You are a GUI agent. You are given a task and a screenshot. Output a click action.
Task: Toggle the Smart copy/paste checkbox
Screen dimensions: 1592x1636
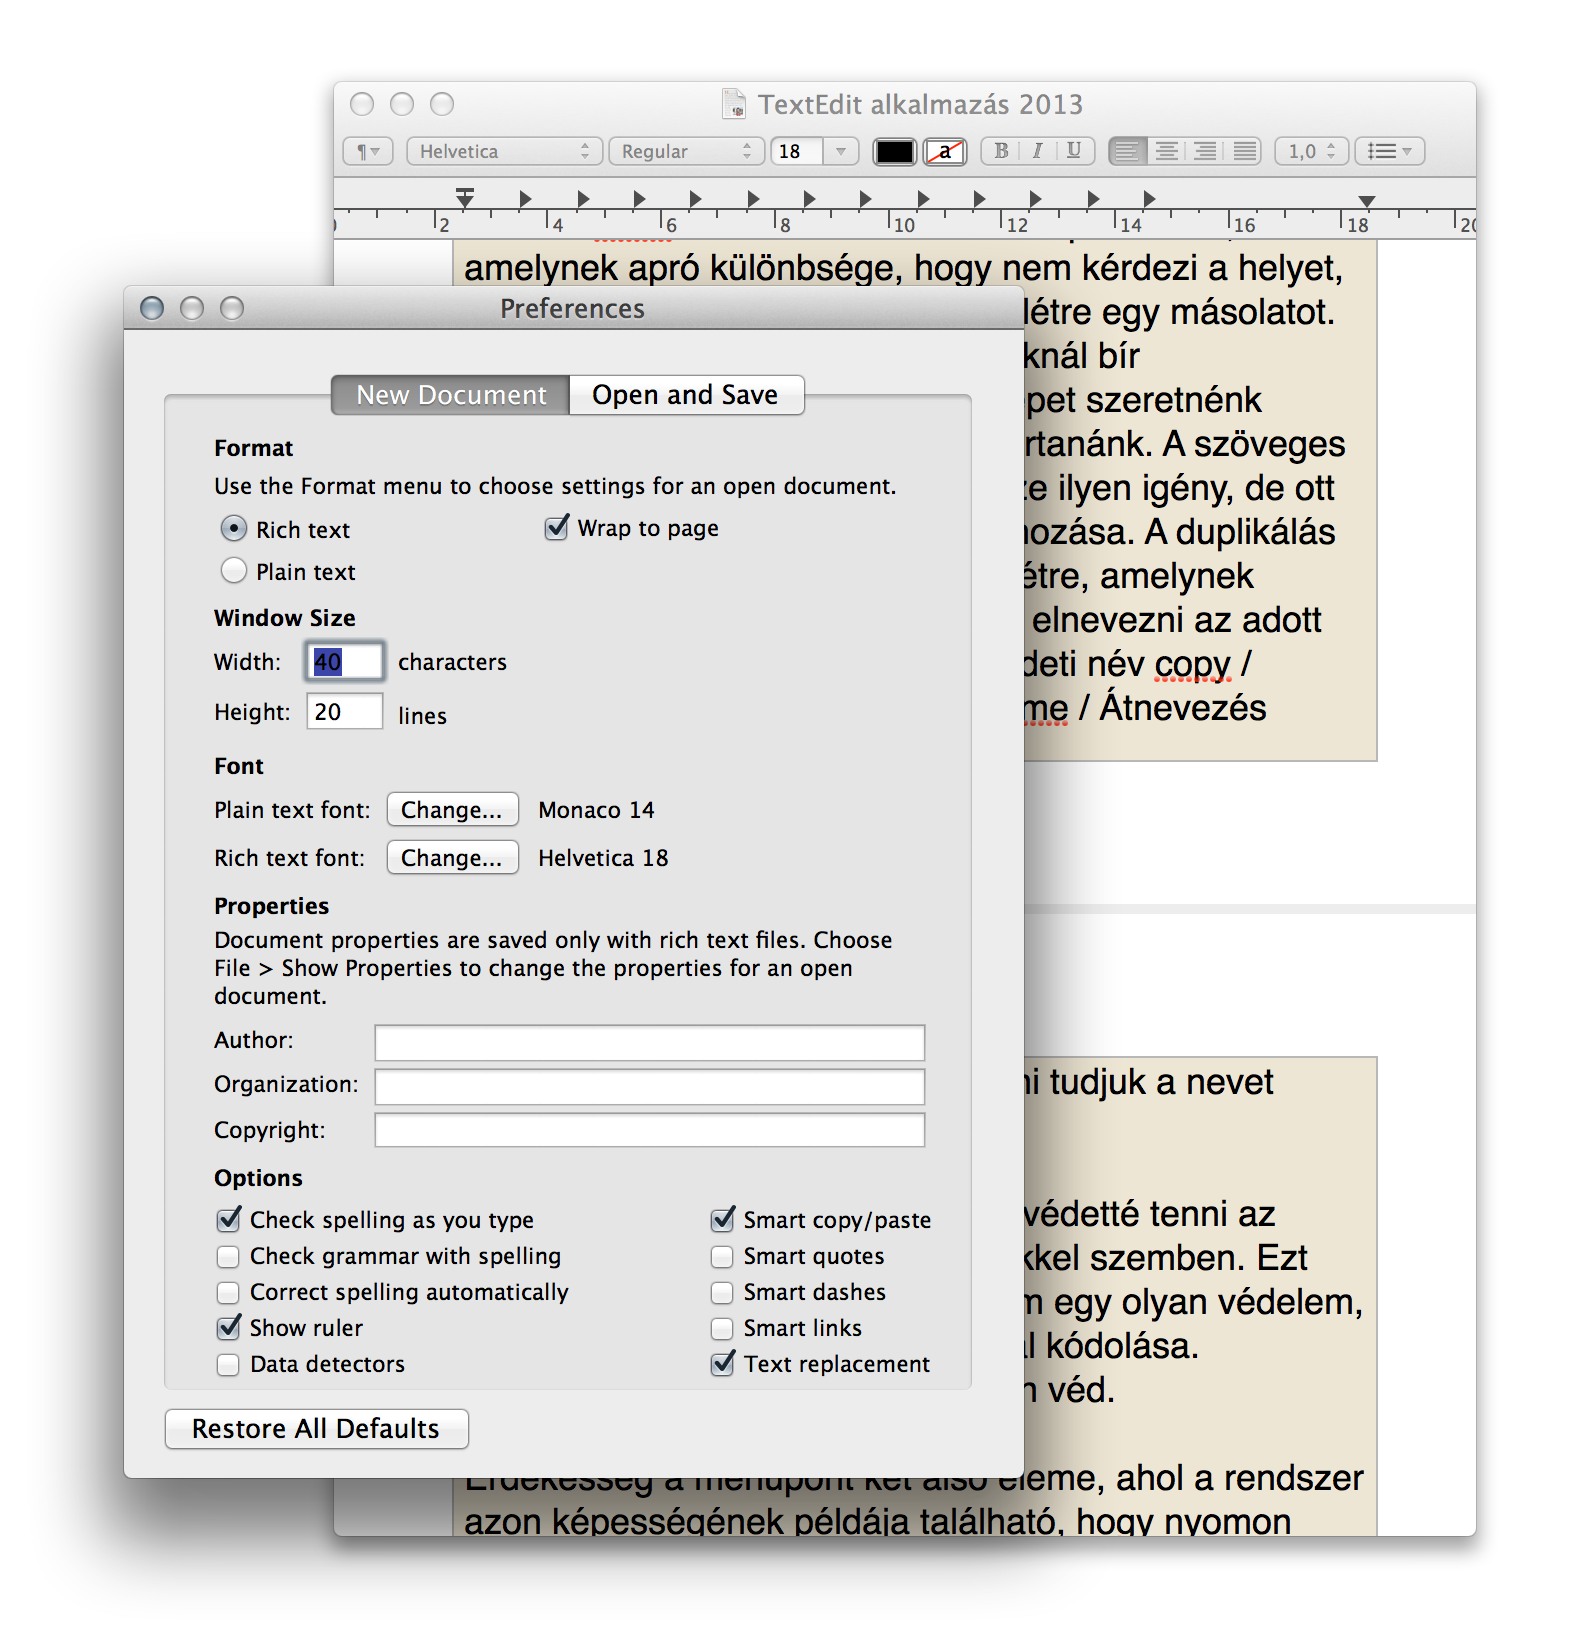tap(723, 1219)
